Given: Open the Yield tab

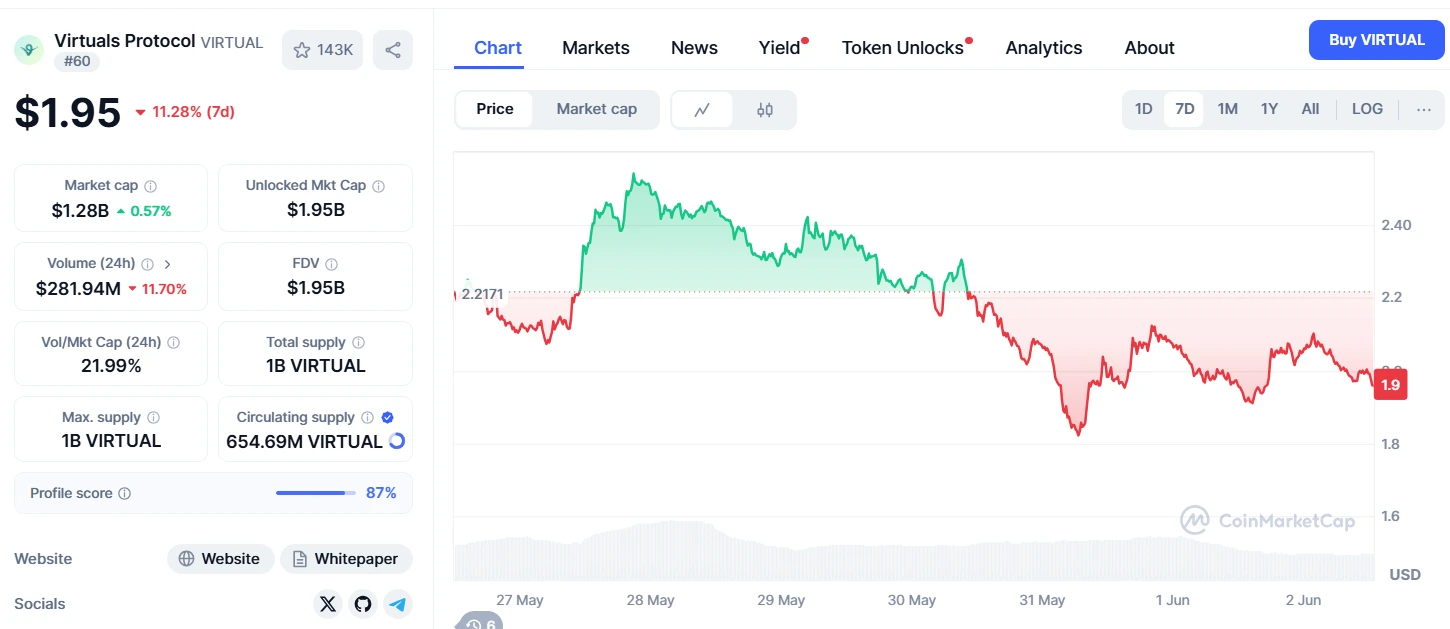Looking at the screenshot, I should pyautogui.click(x=780, y=48).
